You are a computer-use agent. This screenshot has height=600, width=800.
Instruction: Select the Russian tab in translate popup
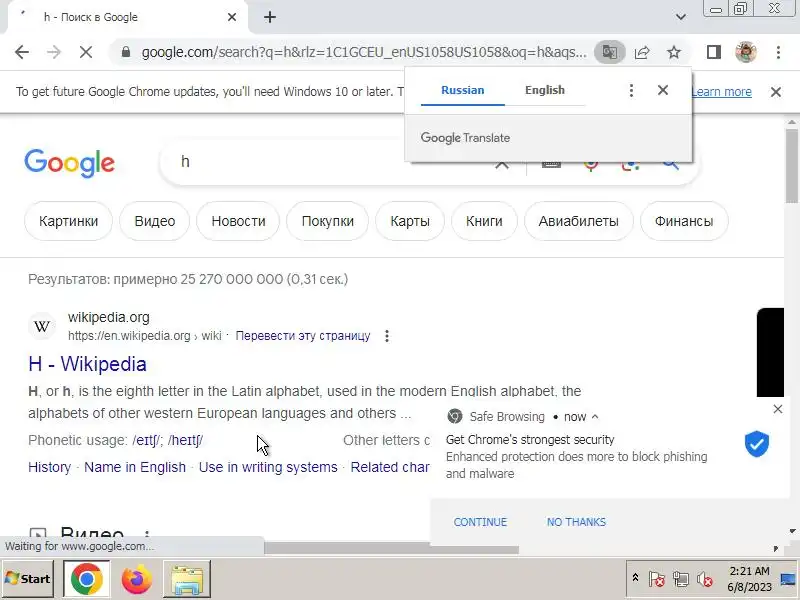click(x=463, y=90)
